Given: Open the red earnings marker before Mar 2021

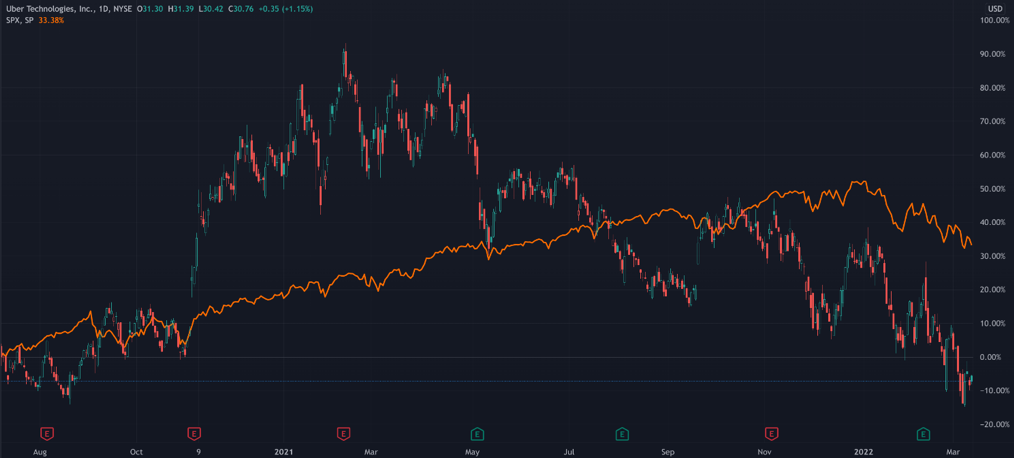Looking at the screenshot, I should point(343,434).
